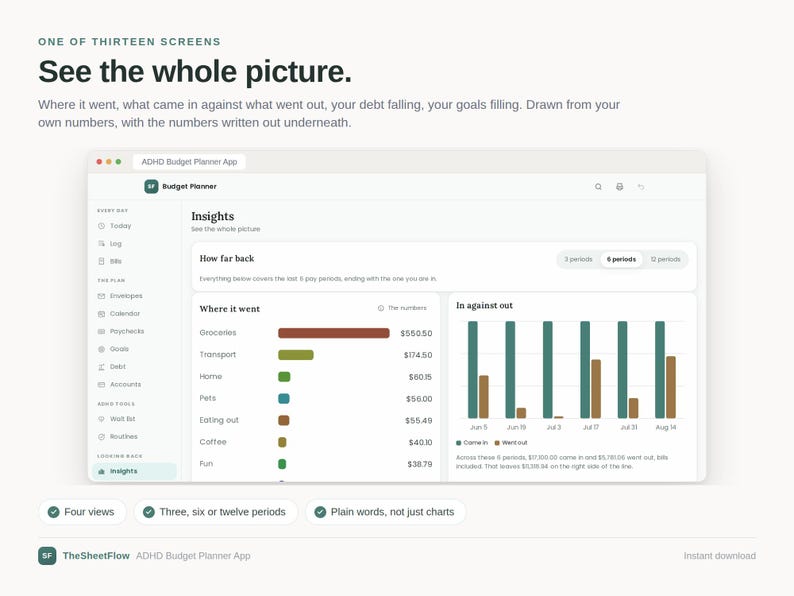
Task: Open Envelopes via its envelope icon
Action: pyautogui.click(x=101, y=296)
